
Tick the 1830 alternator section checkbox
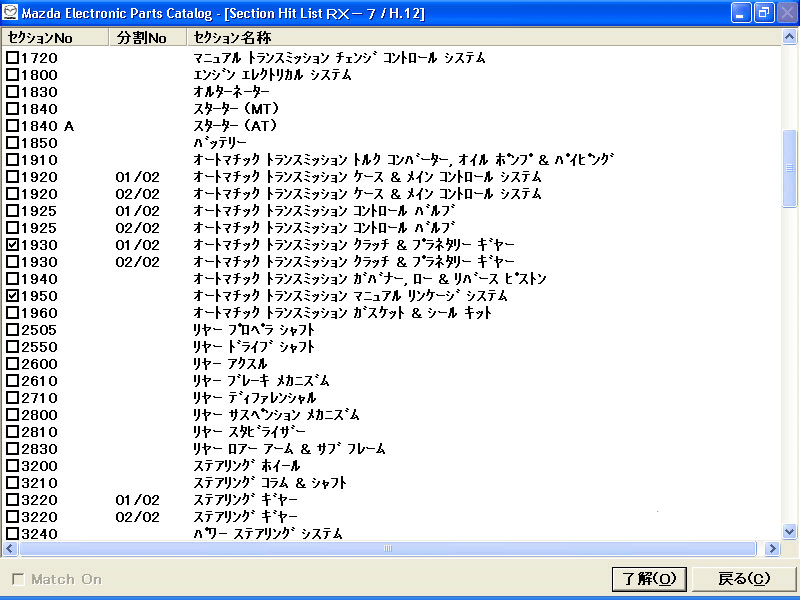12,92
